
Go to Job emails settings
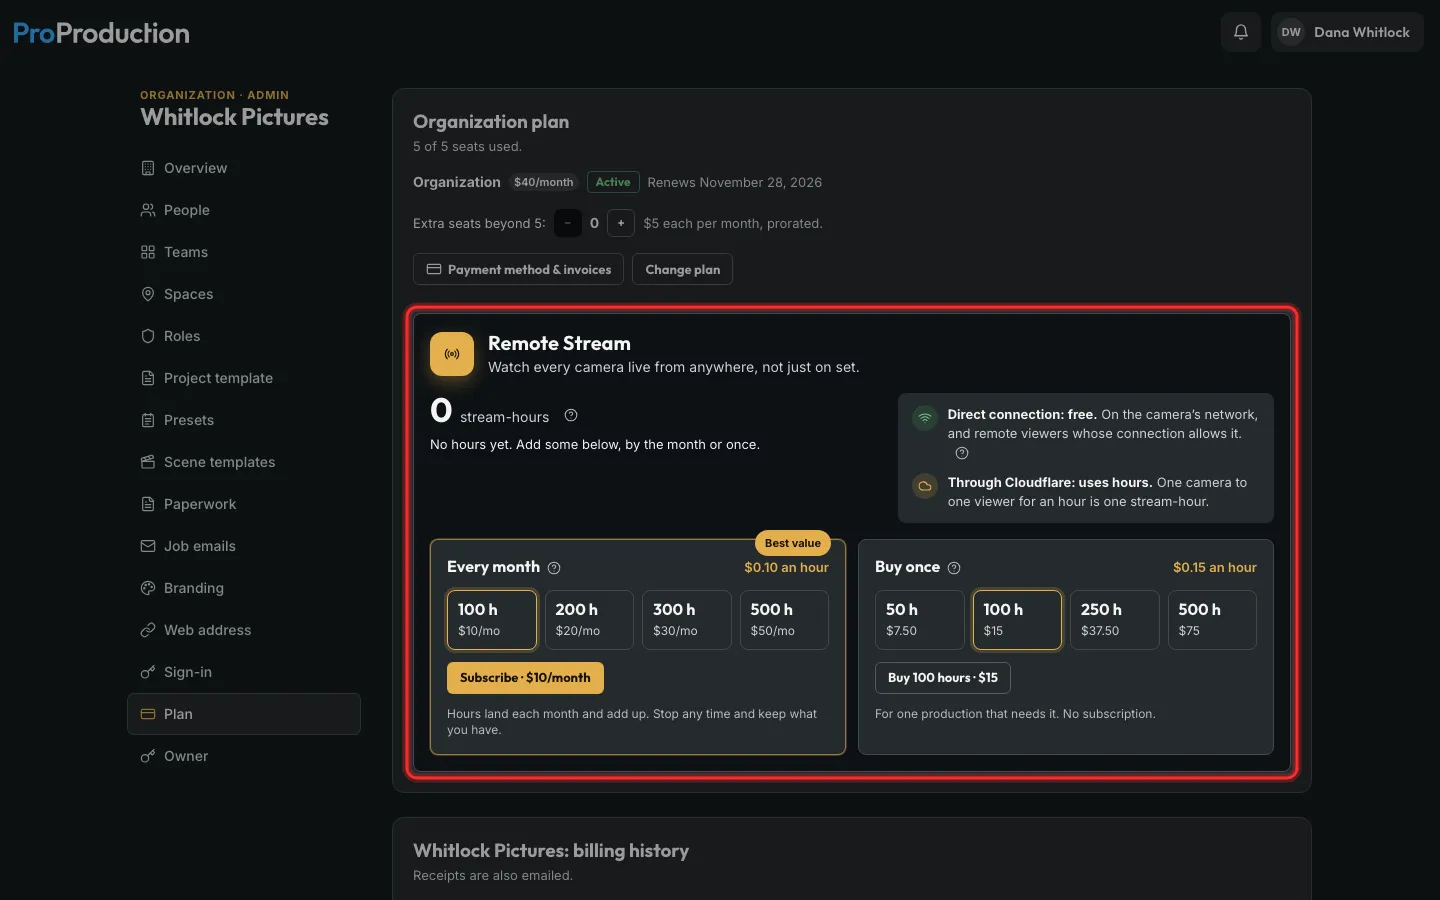[x=244, y=546]
